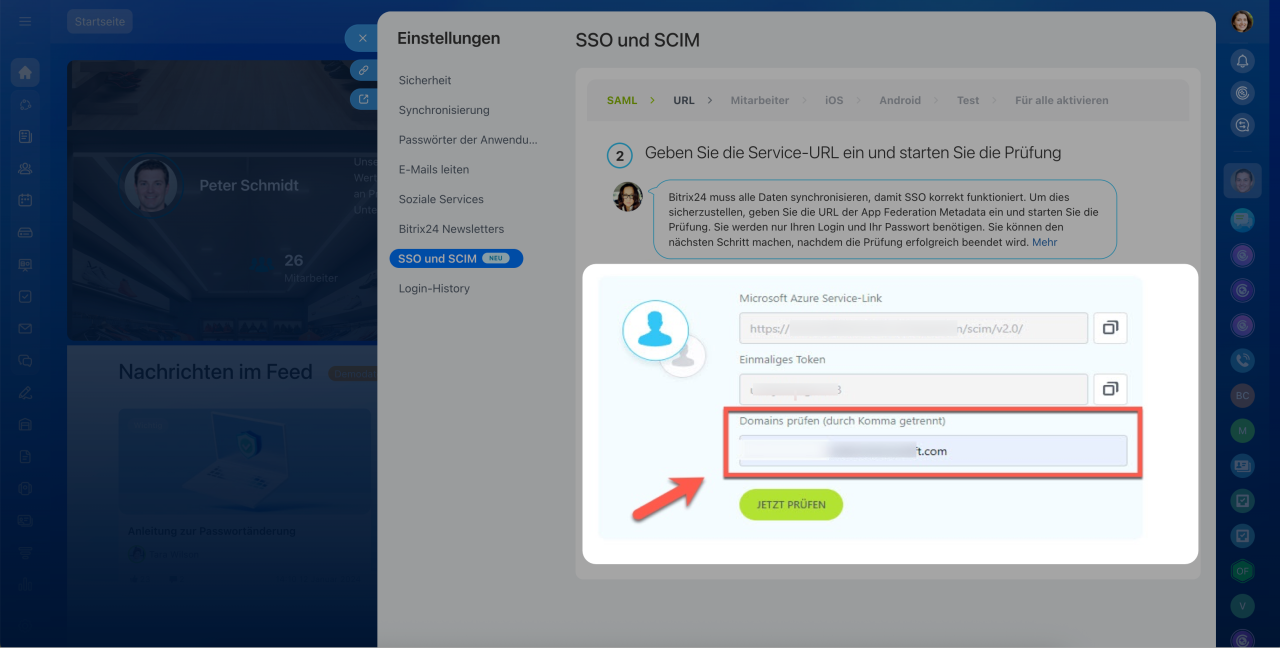1280x648 pixels.
Task: Open slider in new window icon
Action: (x=364, y=99)
